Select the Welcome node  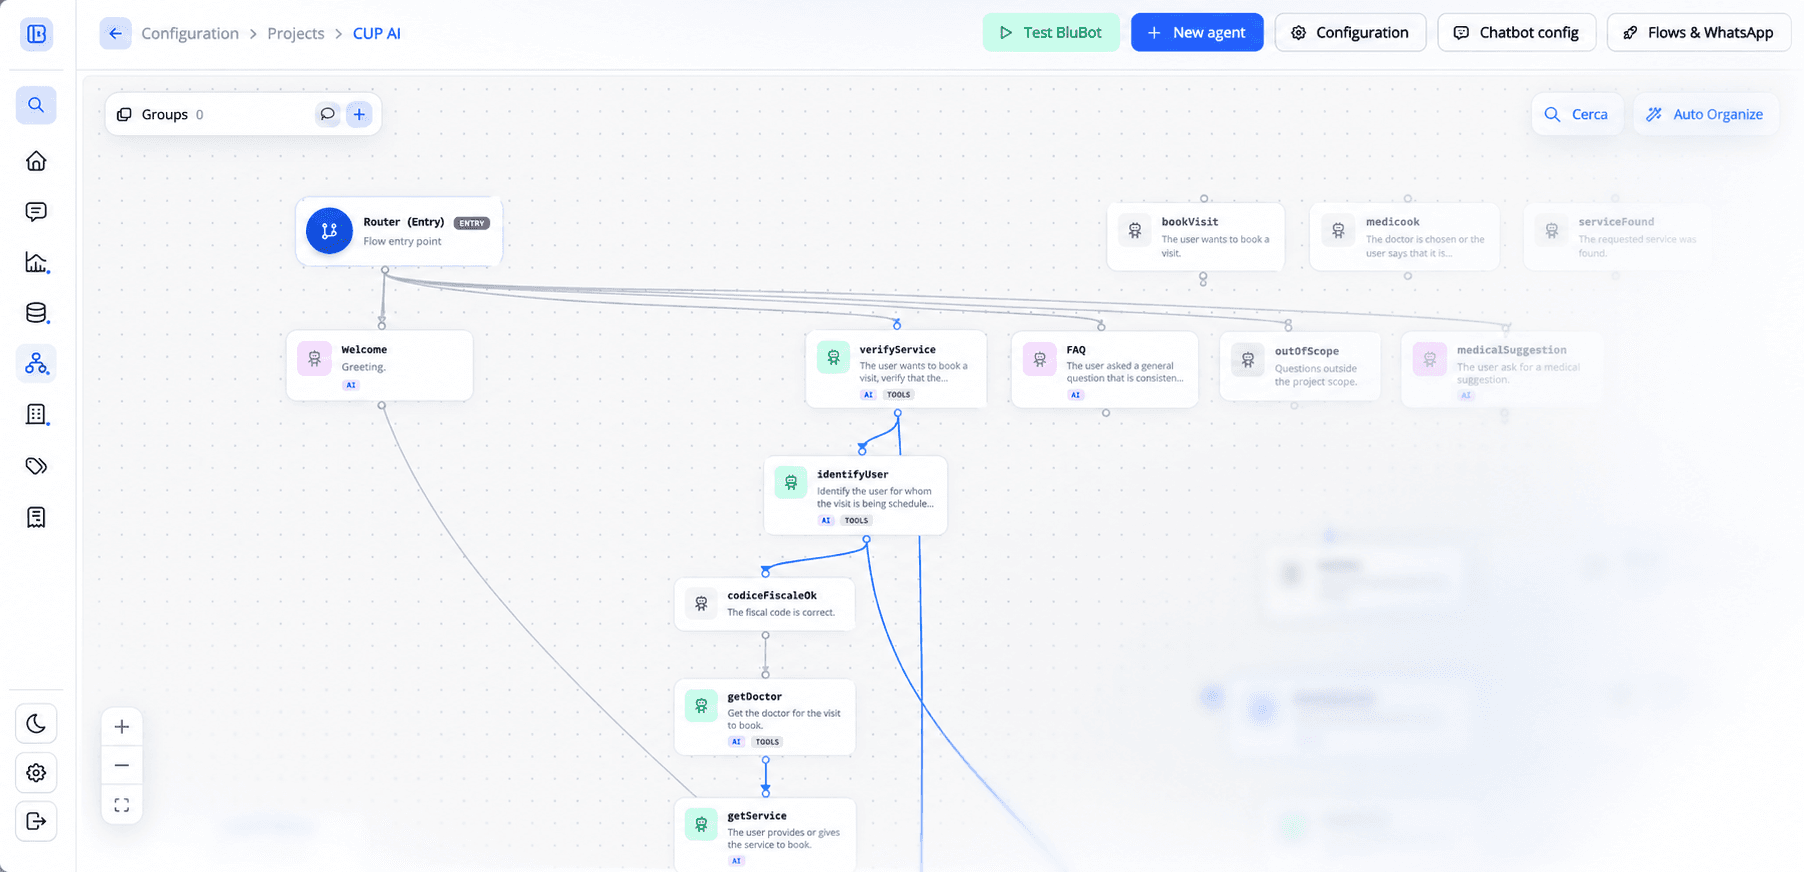click(x=380, y=365)
